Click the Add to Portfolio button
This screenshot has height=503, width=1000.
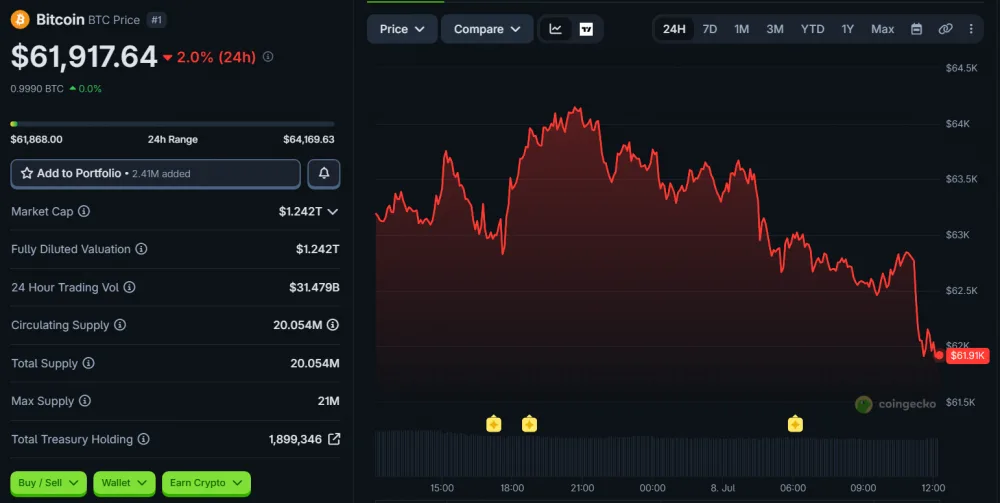[156, 173]
